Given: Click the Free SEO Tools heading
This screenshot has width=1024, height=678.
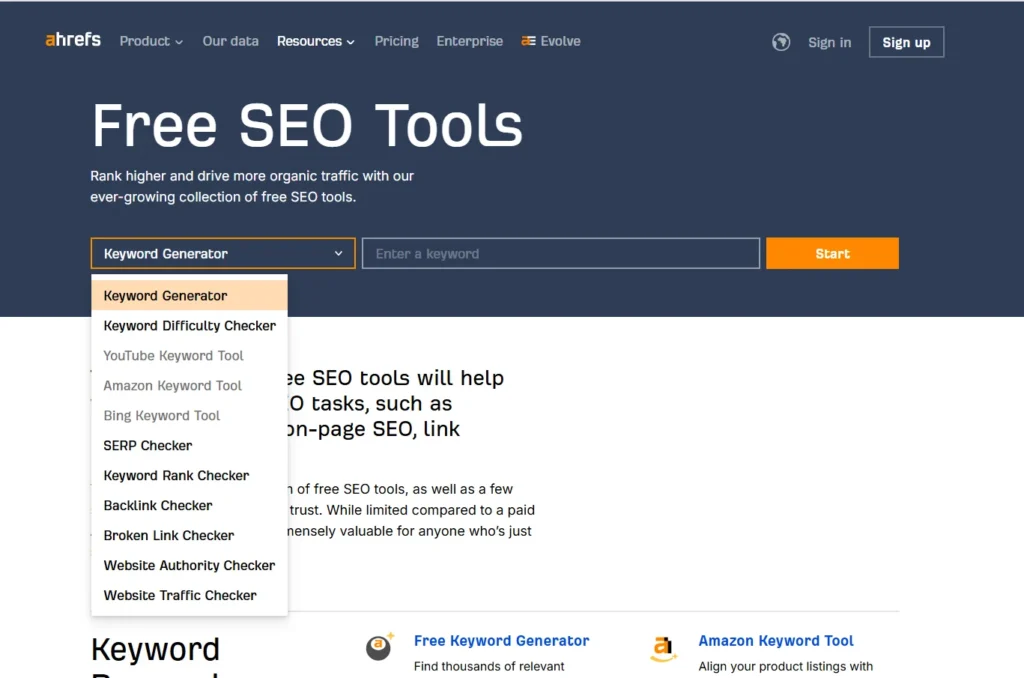Looking at the screenshot, I should (x=307, y=125).
